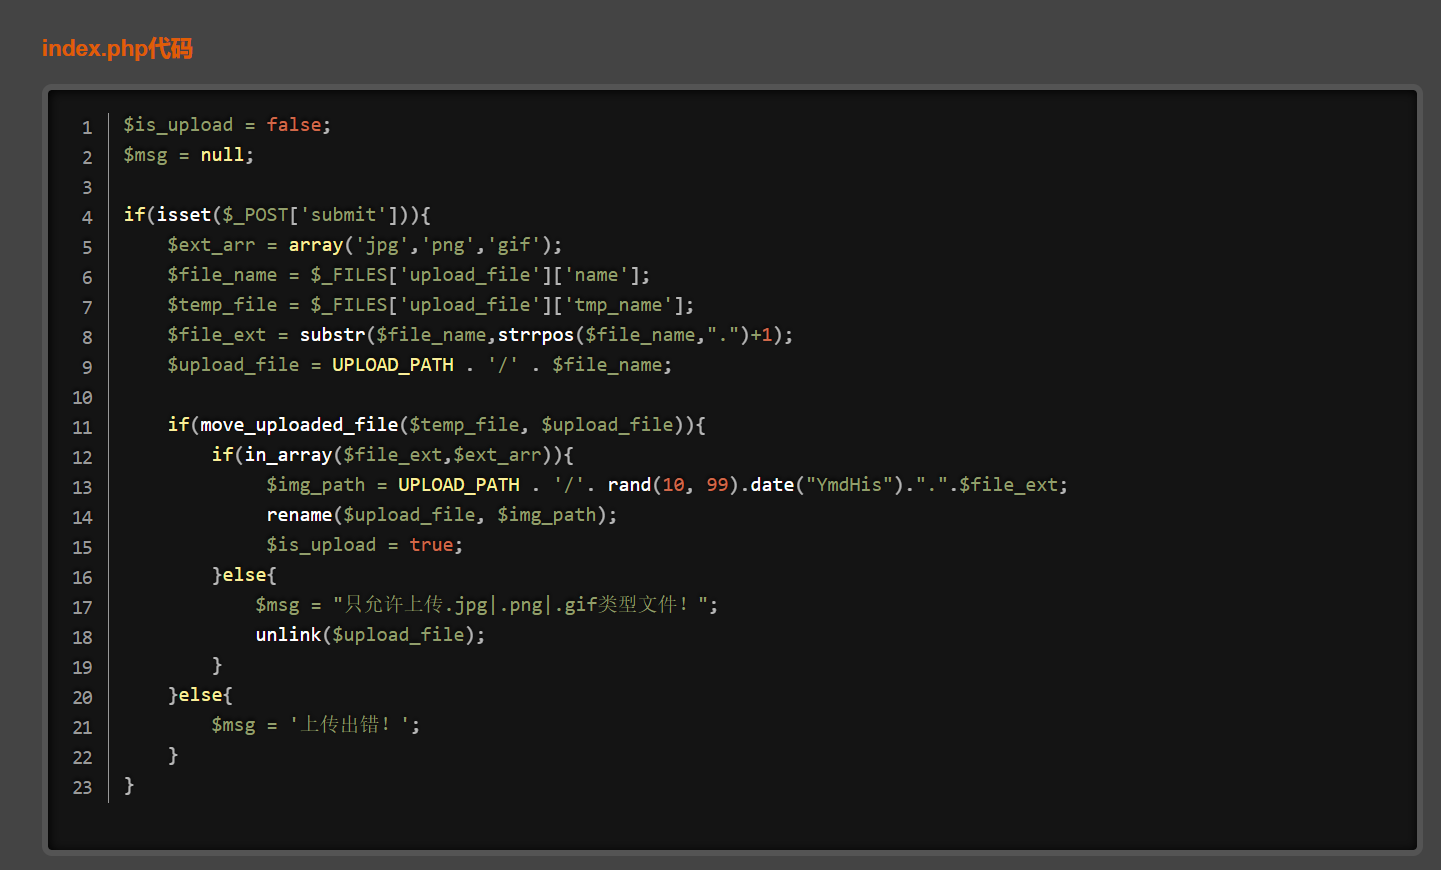Click the 'tmp_name' key on line 7
The width and height of the screenshot is (1441, 870).
(618, 305)
